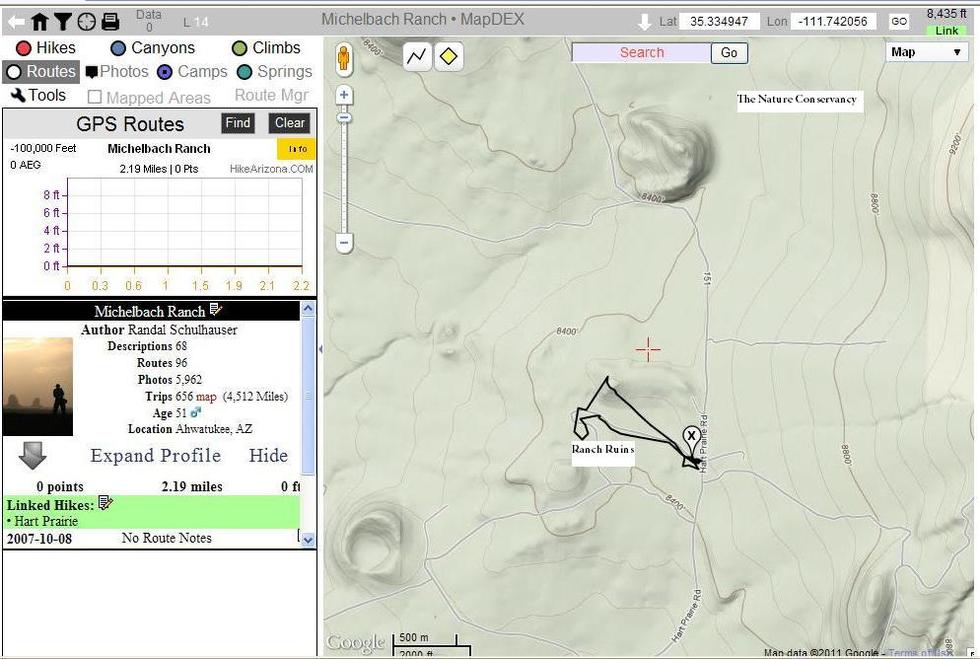Image resolution: width=980 pixels, height=659 pixels.
Task: Click the Location Ahwatukee, AZ text
Action: [x=190, y=429]
